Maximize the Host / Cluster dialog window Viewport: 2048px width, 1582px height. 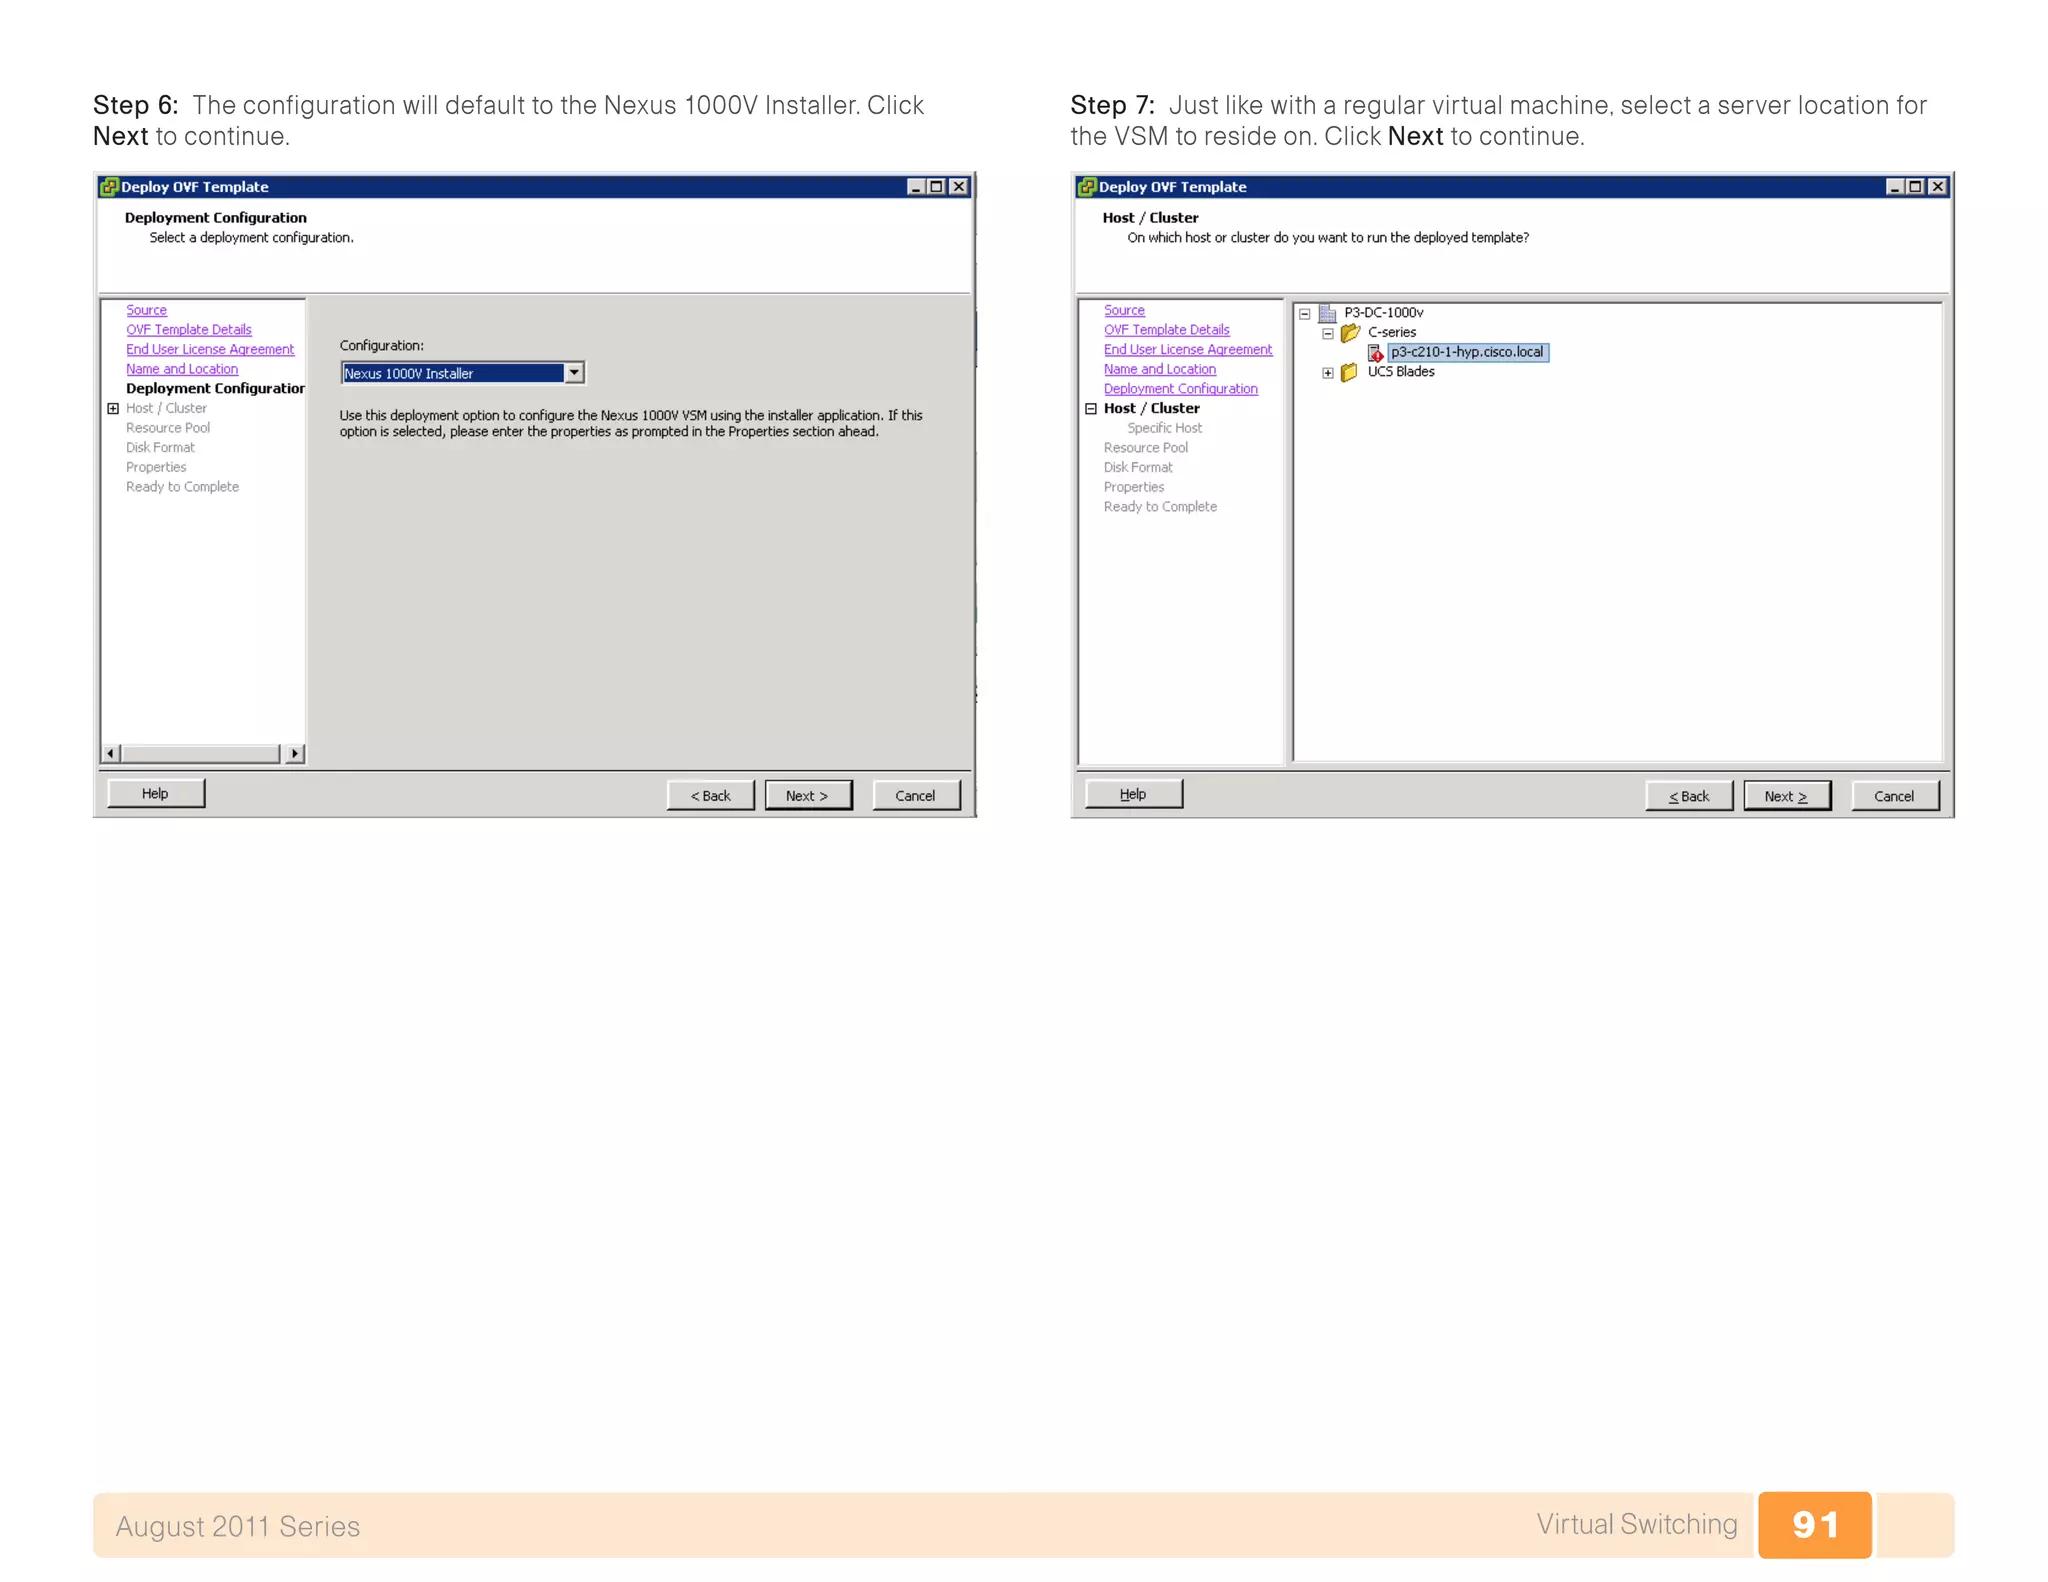click(x=1914, y=187)
